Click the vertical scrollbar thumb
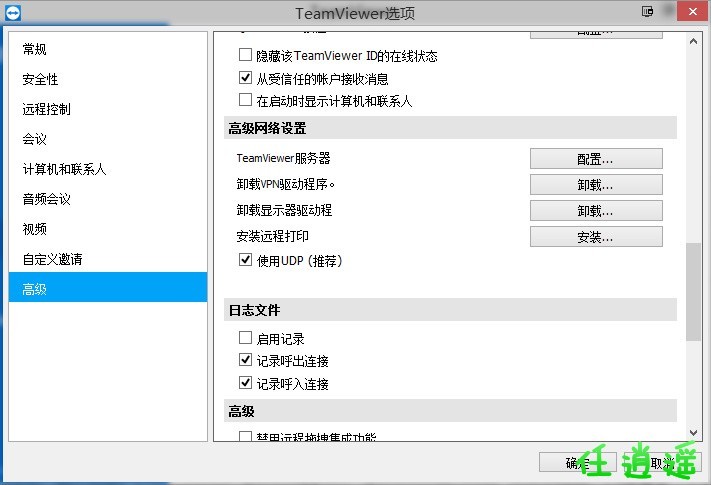 pos(693,291)
